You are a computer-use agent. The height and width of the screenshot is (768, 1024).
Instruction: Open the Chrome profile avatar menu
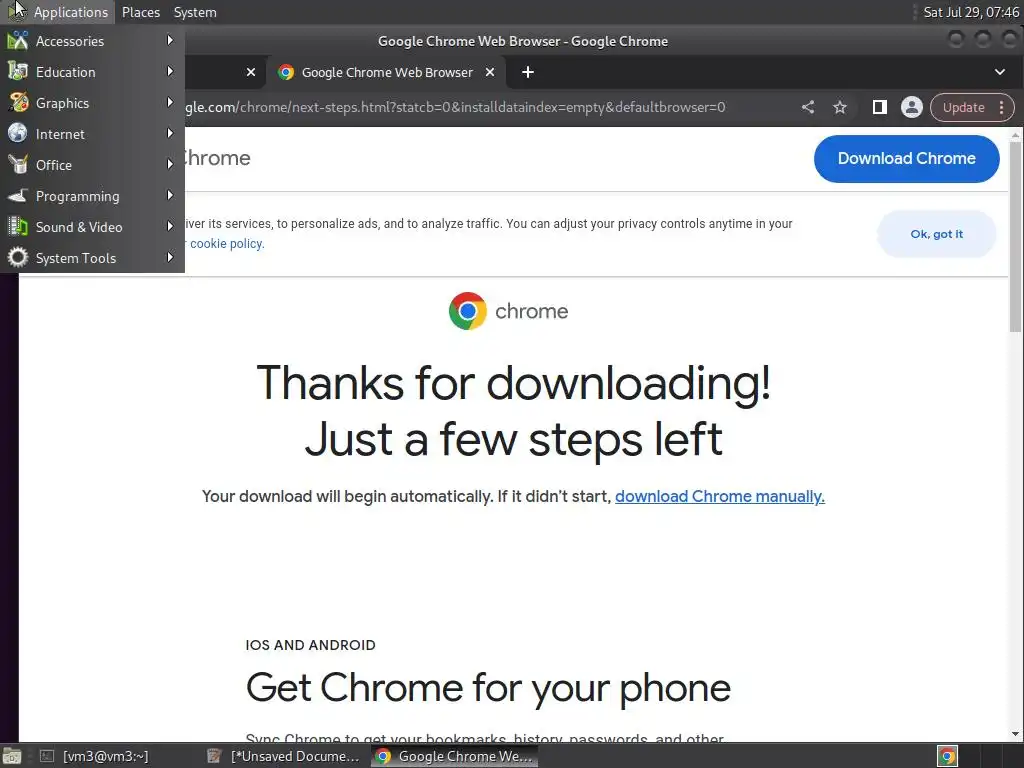click(912, 107)
